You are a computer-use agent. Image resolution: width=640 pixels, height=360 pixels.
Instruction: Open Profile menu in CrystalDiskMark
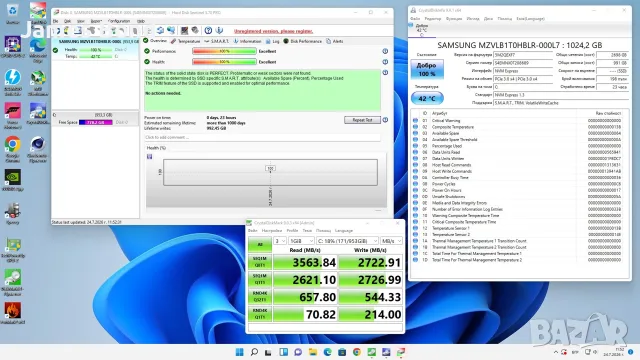[292, 231]
